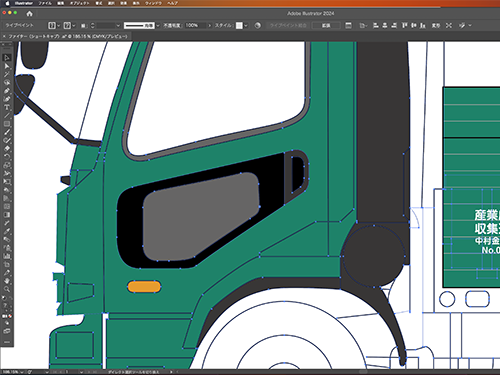Click the 変形 transform link
500x375 pixels.
(436, 25)
